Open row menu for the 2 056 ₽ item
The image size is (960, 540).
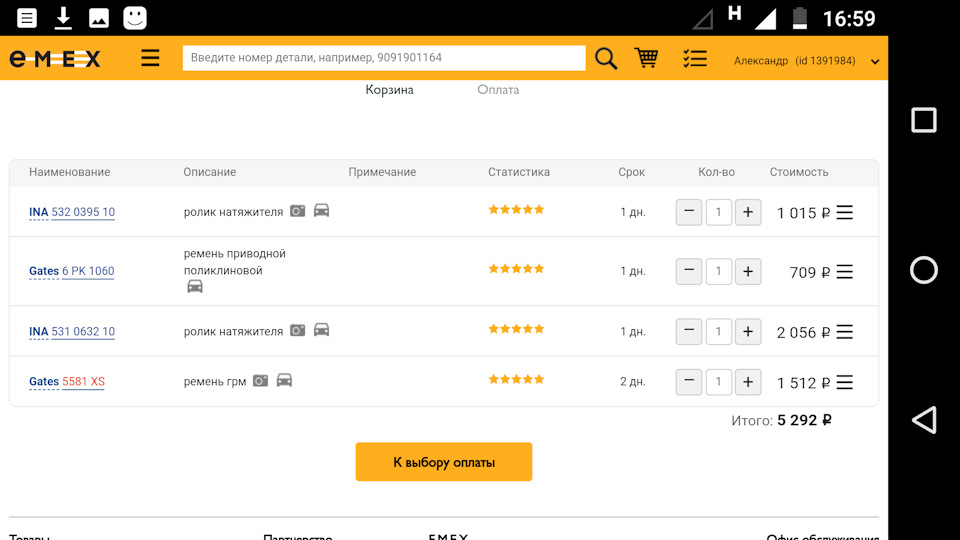point(845,332)
